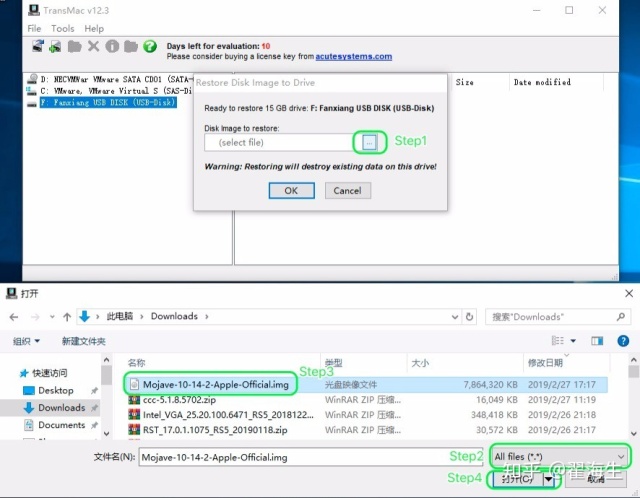The image size is (640, 498).
Task: Select 快速访问 in the navigation pane
Action: [x=44, y=373]
